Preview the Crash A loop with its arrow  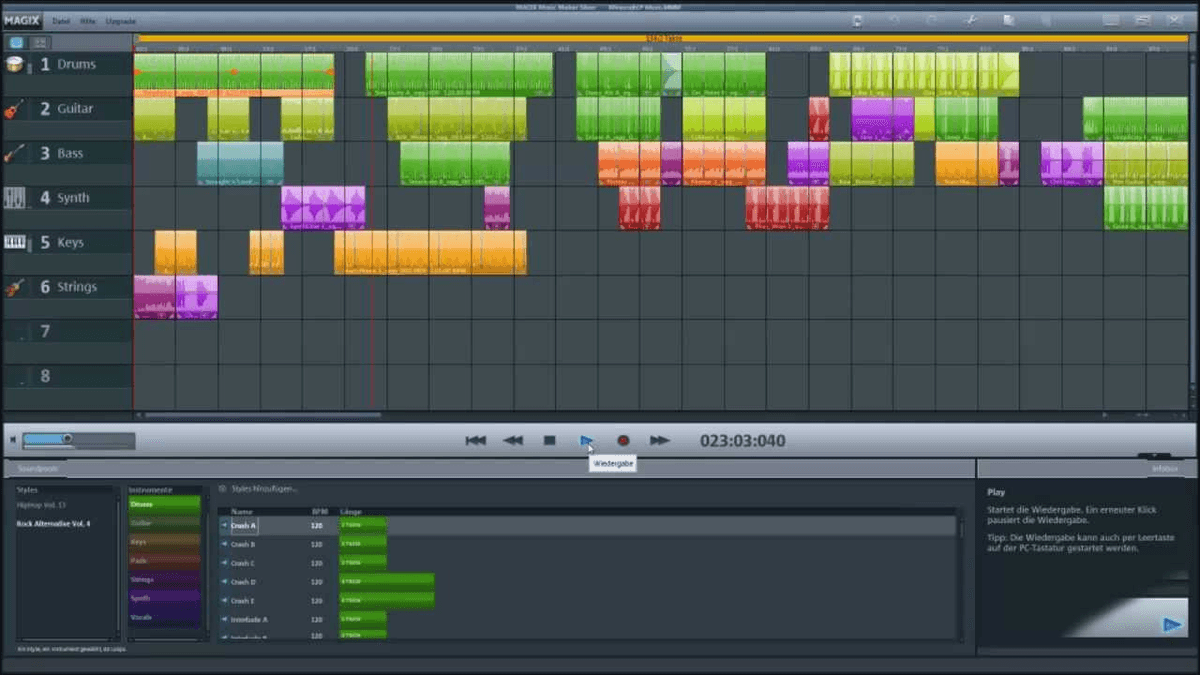click(224, 525)
